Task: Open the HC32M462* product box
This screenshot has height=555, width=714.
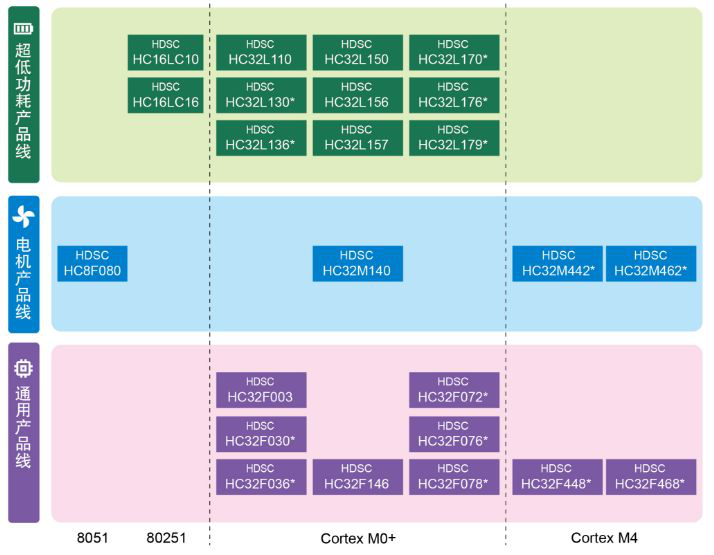Action: pyautogui.click(x=651, y=264)
